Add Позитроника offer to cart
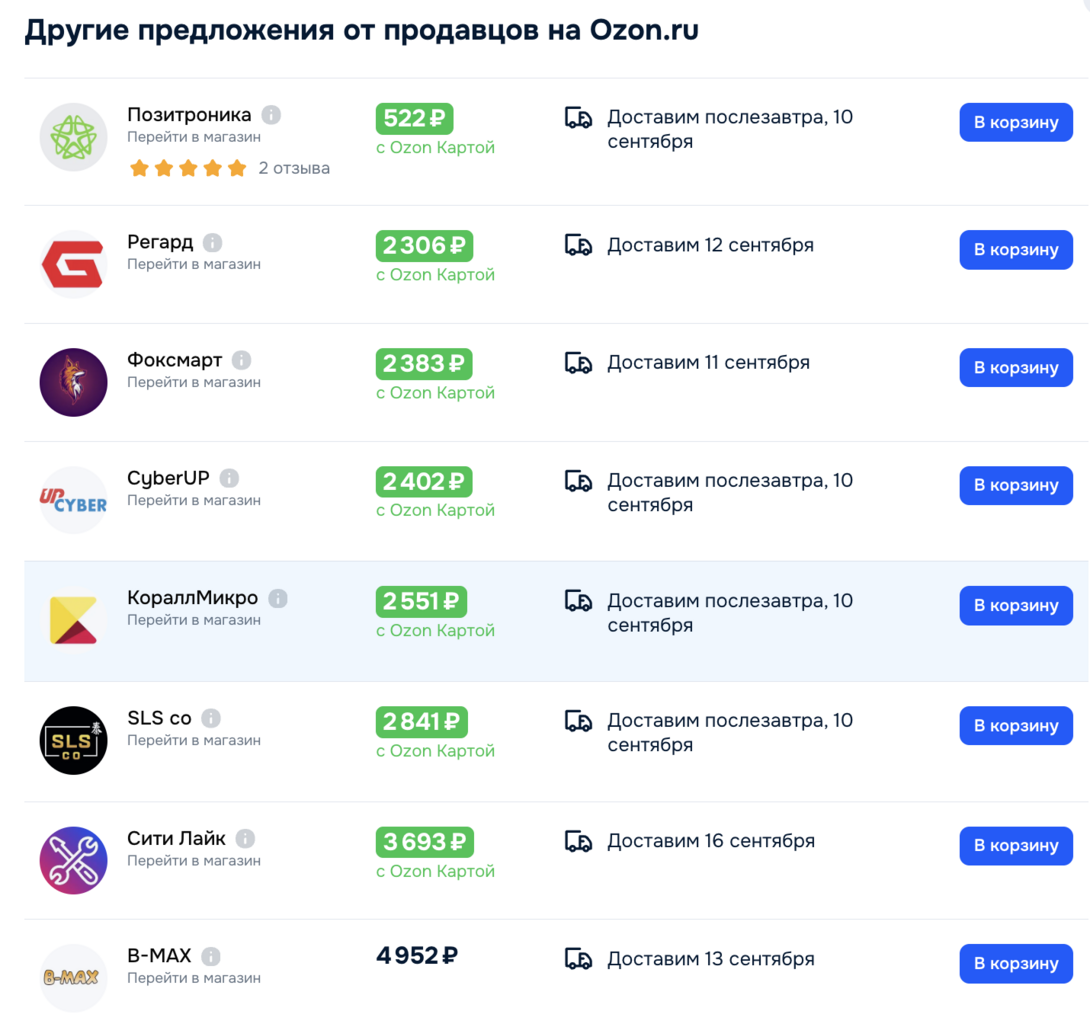The height and width of the screenshot is (1027, 1090). tap(1016, 122)
